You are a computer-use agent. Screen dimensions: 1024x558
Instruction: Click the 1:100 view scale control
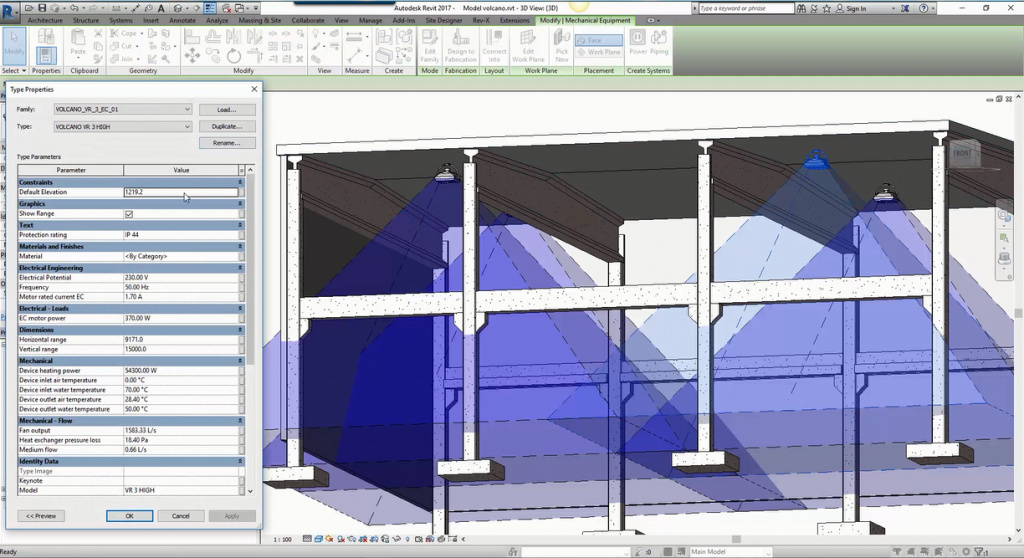point(285,540)
